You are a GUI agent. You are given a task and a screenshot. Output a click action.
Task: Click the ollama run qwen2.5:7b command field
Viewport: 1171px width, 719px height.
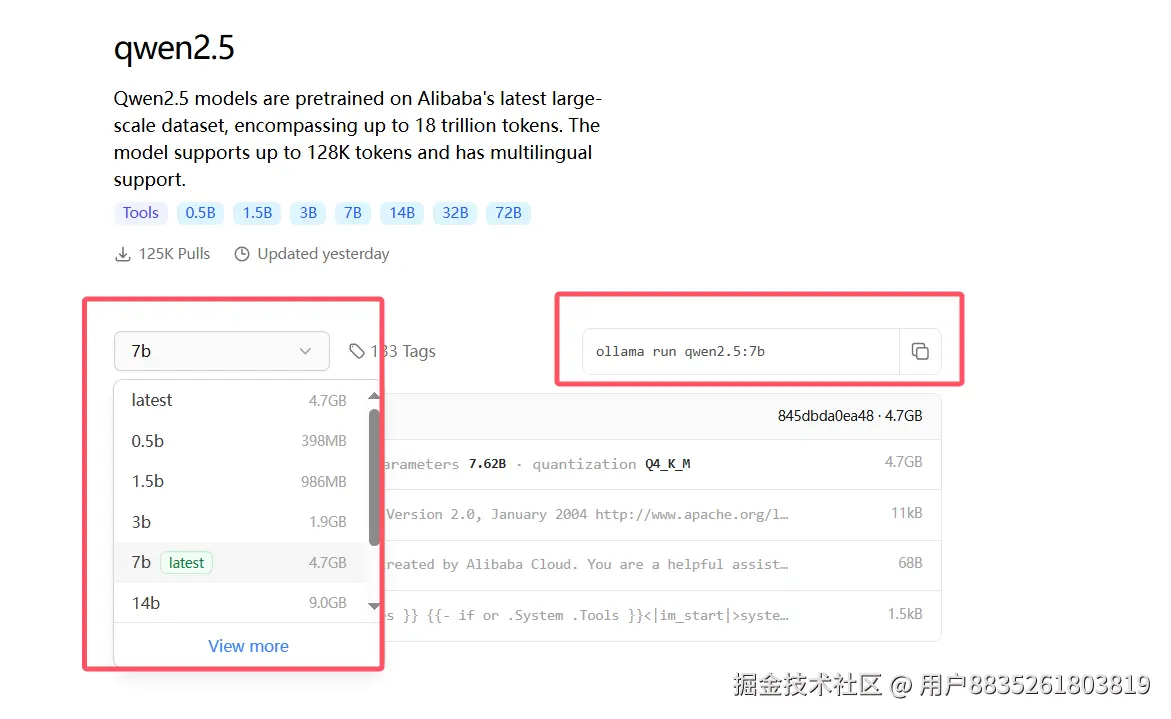click(740, 351)
